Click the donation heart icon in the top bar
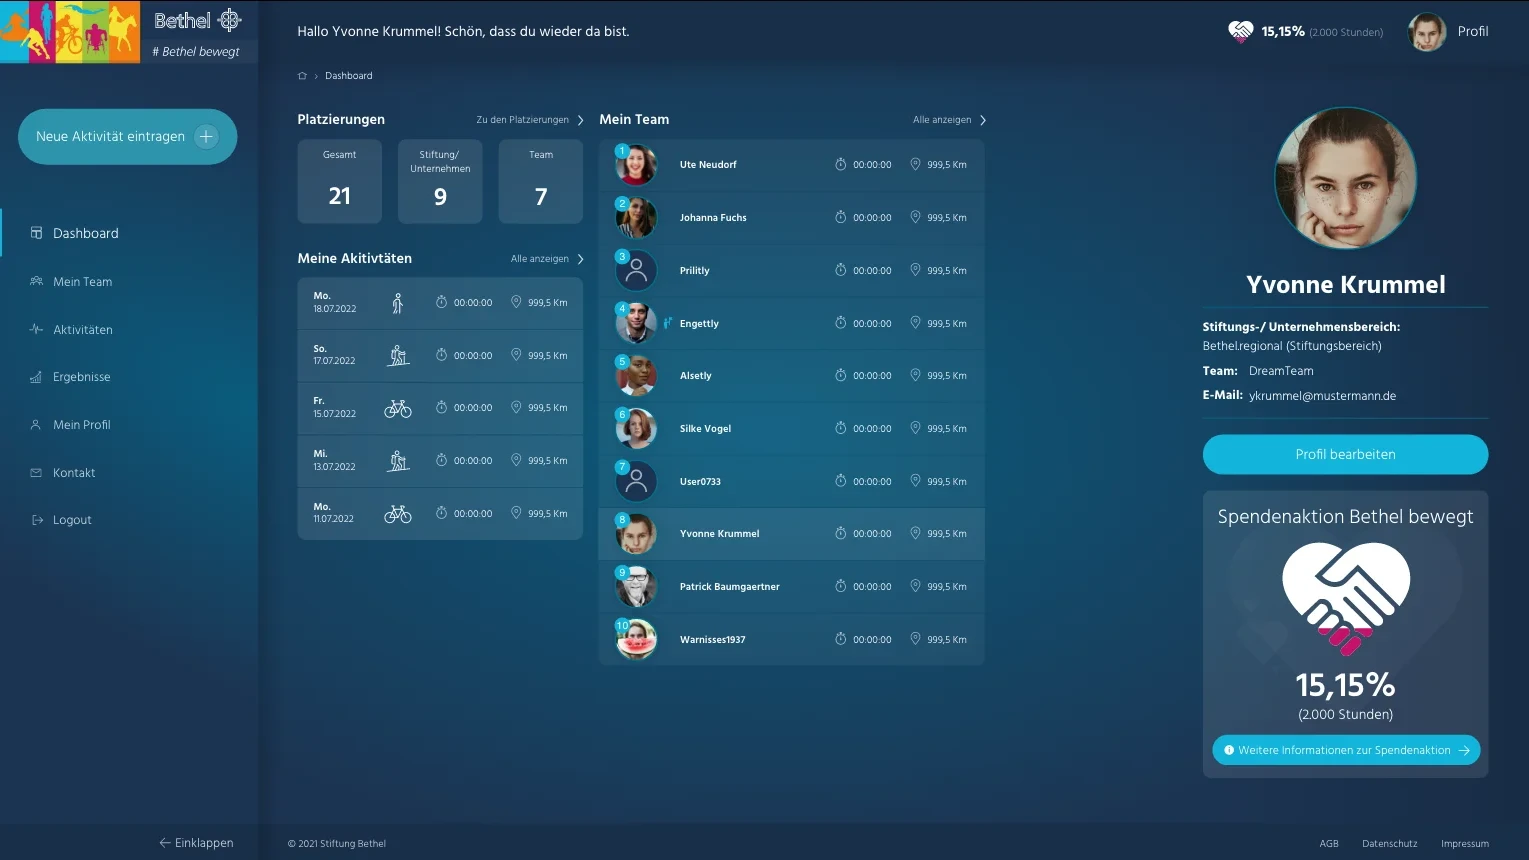 [1239, 31]
